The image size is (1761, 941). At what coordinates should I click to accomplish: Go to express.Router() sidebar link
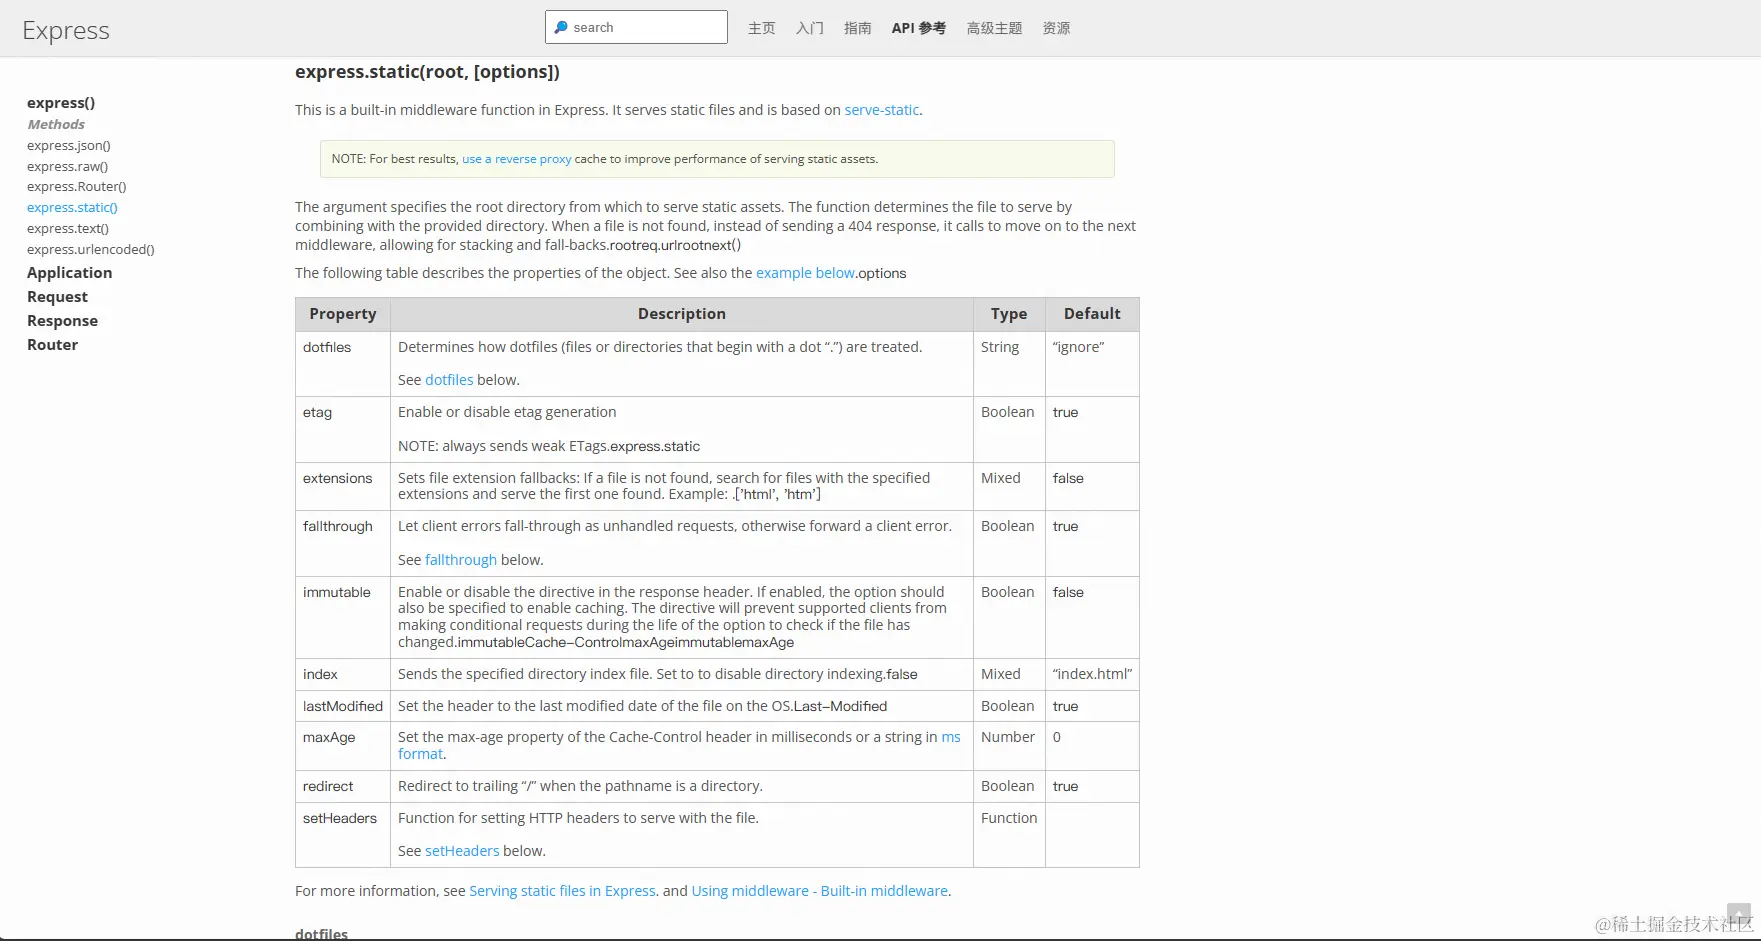pyautogui.click(x=77, y=186)
